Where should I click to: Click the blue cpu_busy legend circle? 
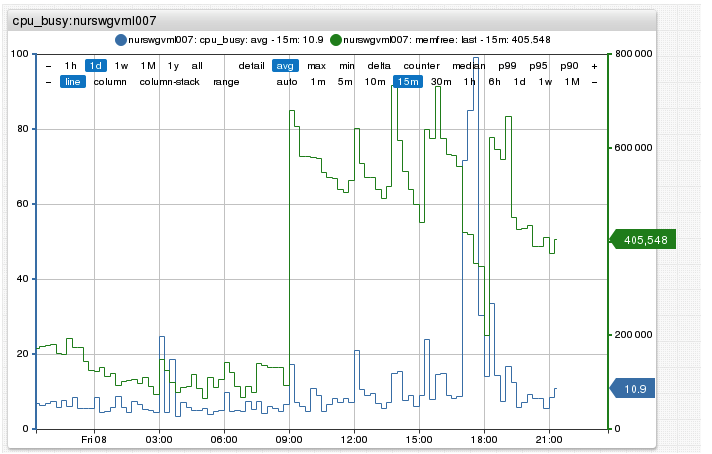click(121, 40)
